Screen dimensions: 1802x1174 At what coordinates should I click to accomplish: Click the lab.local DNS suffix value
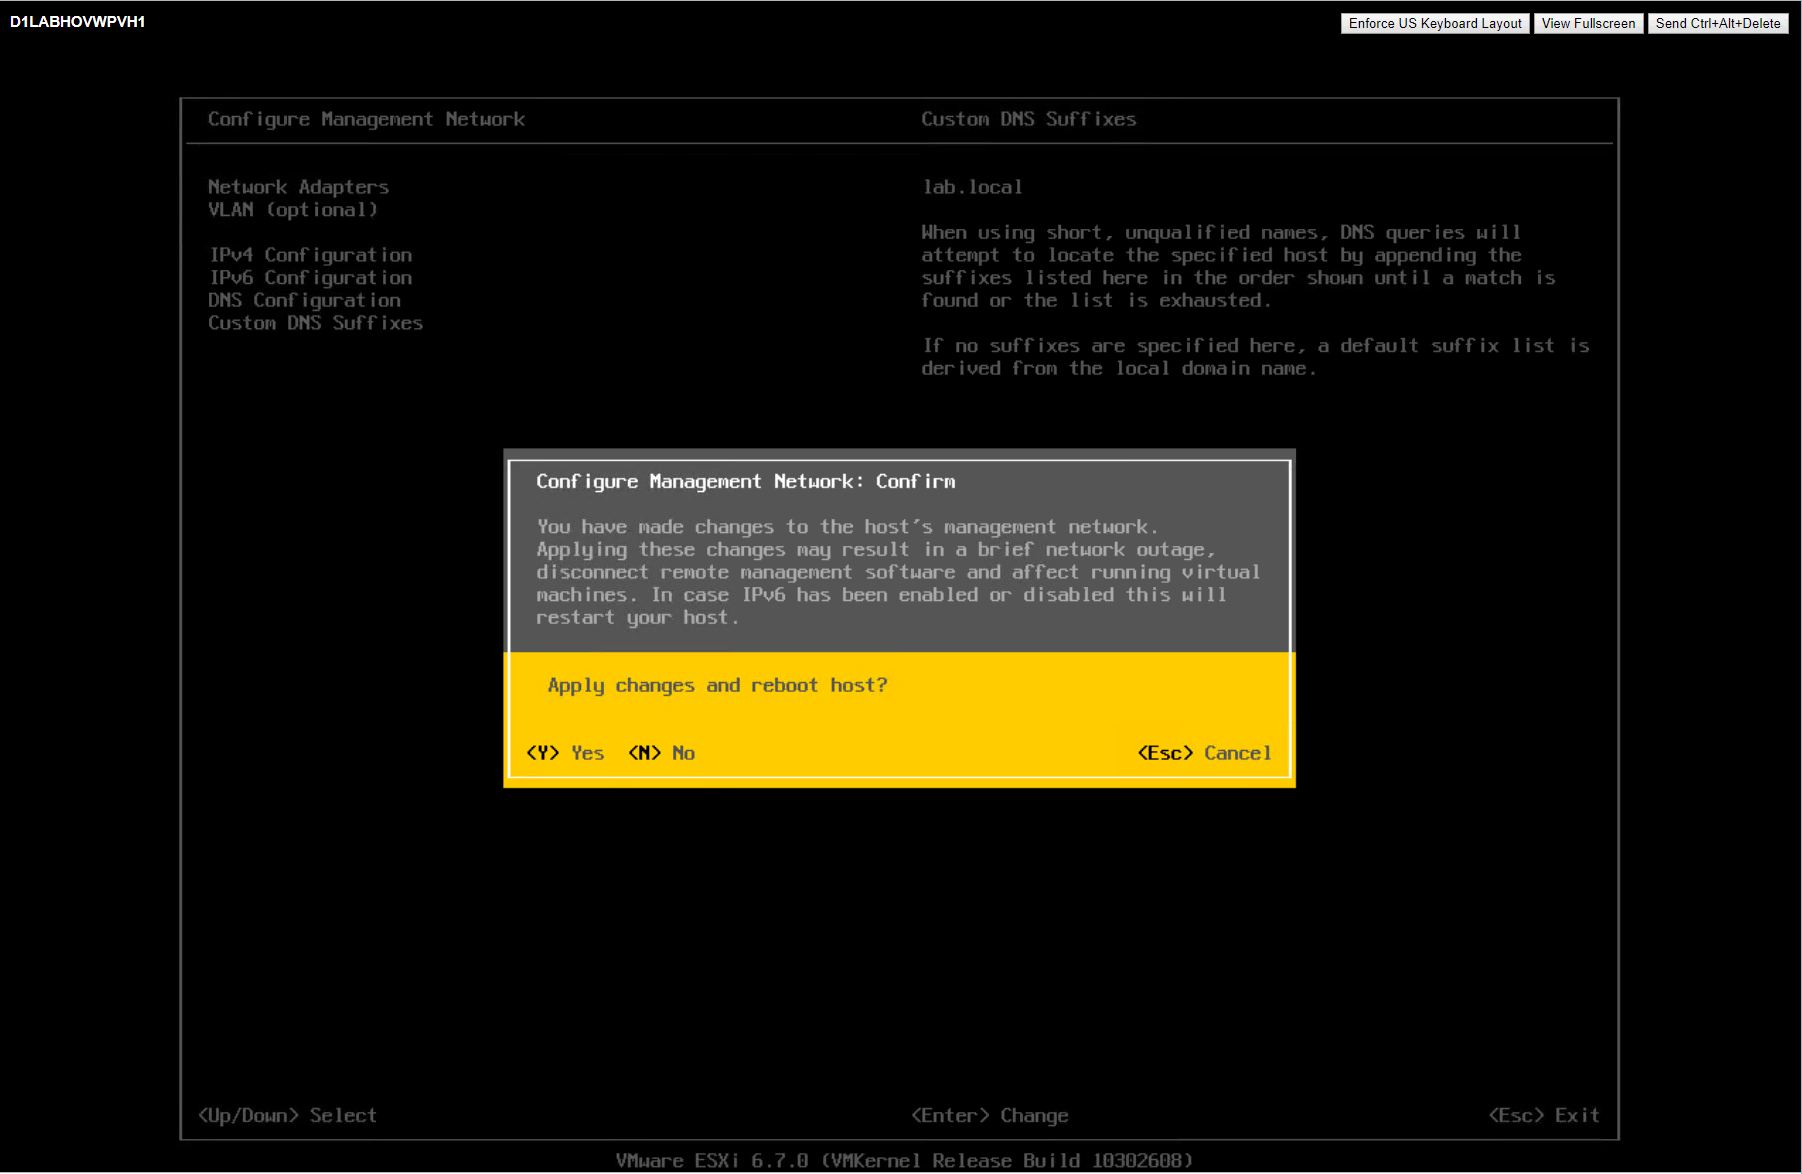pyautogui.click(x=972, y=187)
